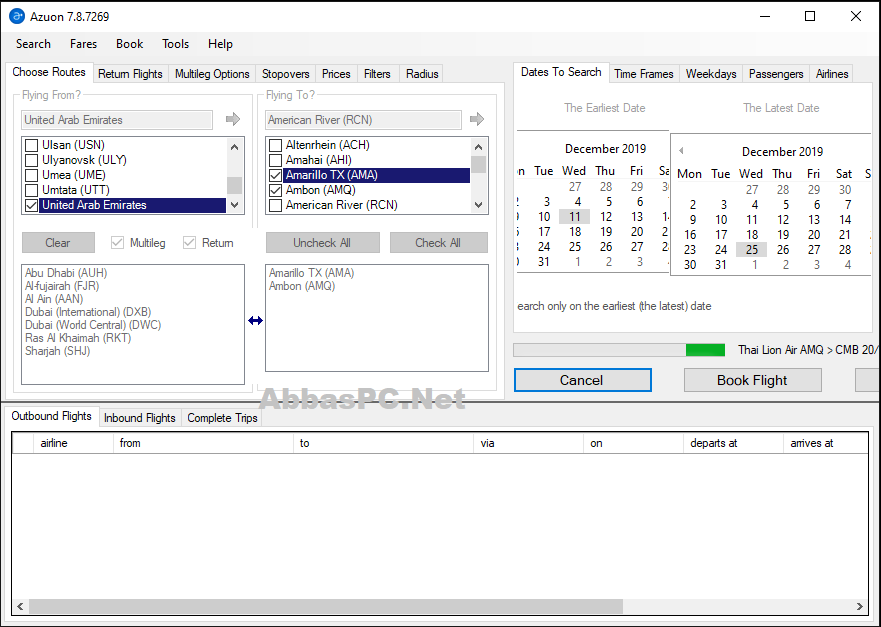Screen dimensions: 881x627
Task: Select Al-fujairah (FJR) in origin list
Action: click(62, 286)
